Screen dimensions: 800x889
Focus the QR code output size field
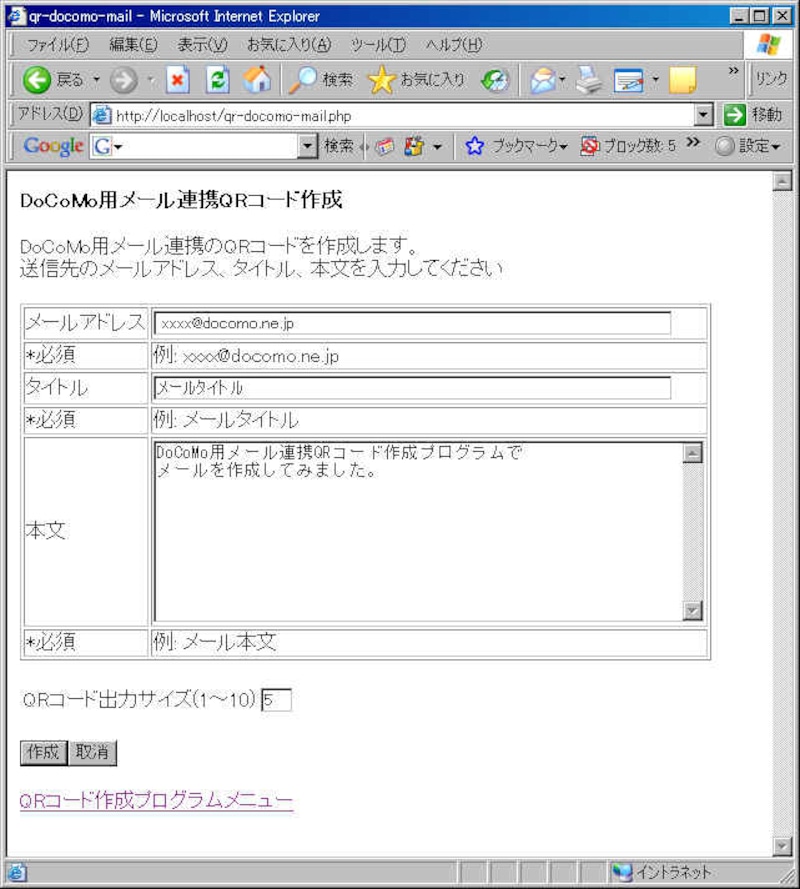[276, 700]
